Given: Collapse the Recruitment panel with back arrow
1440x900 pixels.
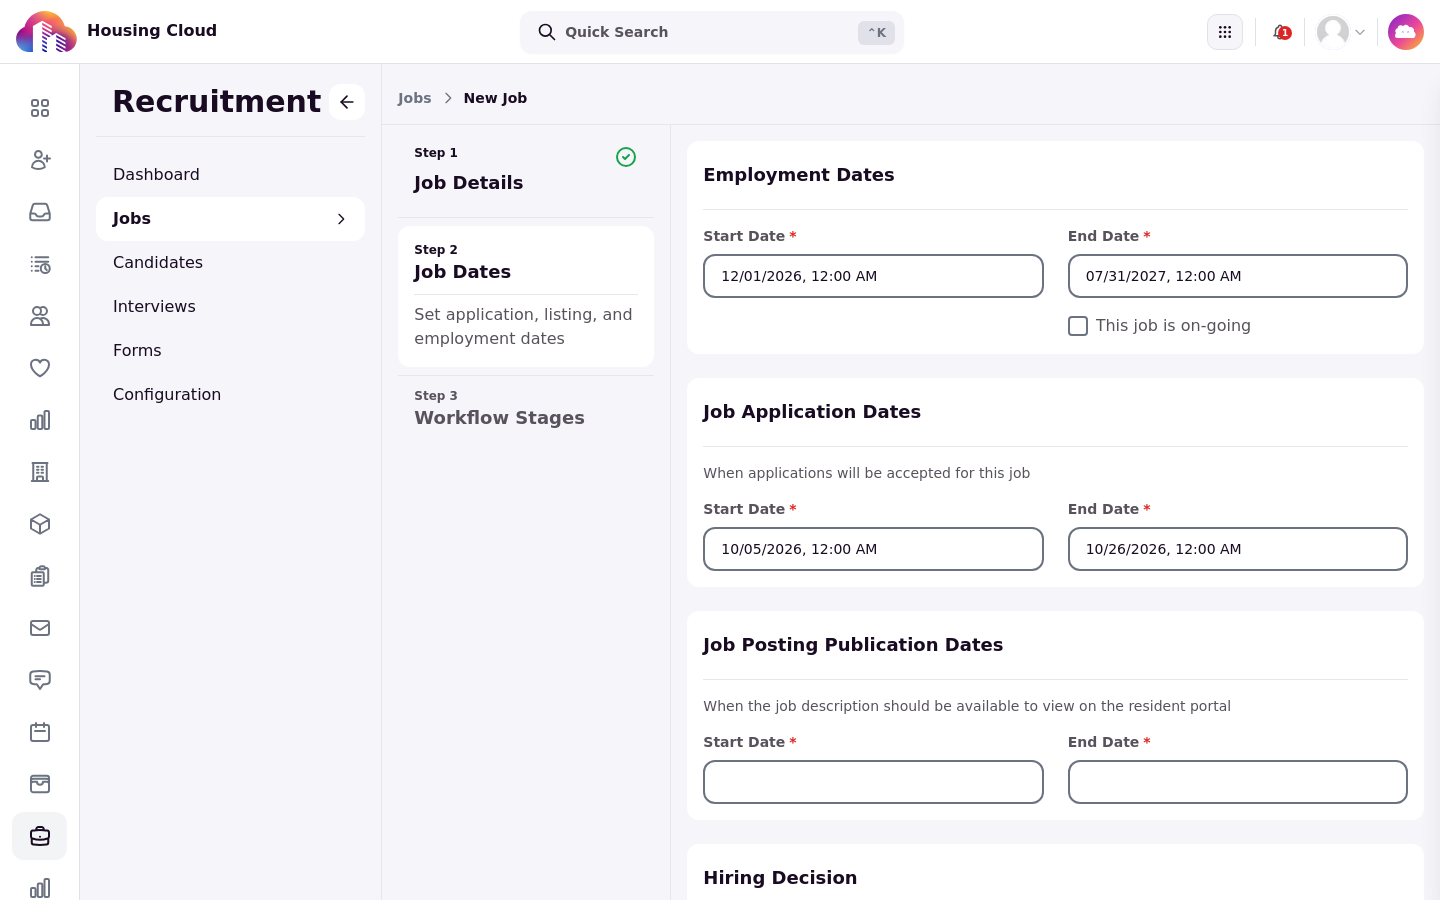Looking at the screenshot, I should tap(347, 102).
